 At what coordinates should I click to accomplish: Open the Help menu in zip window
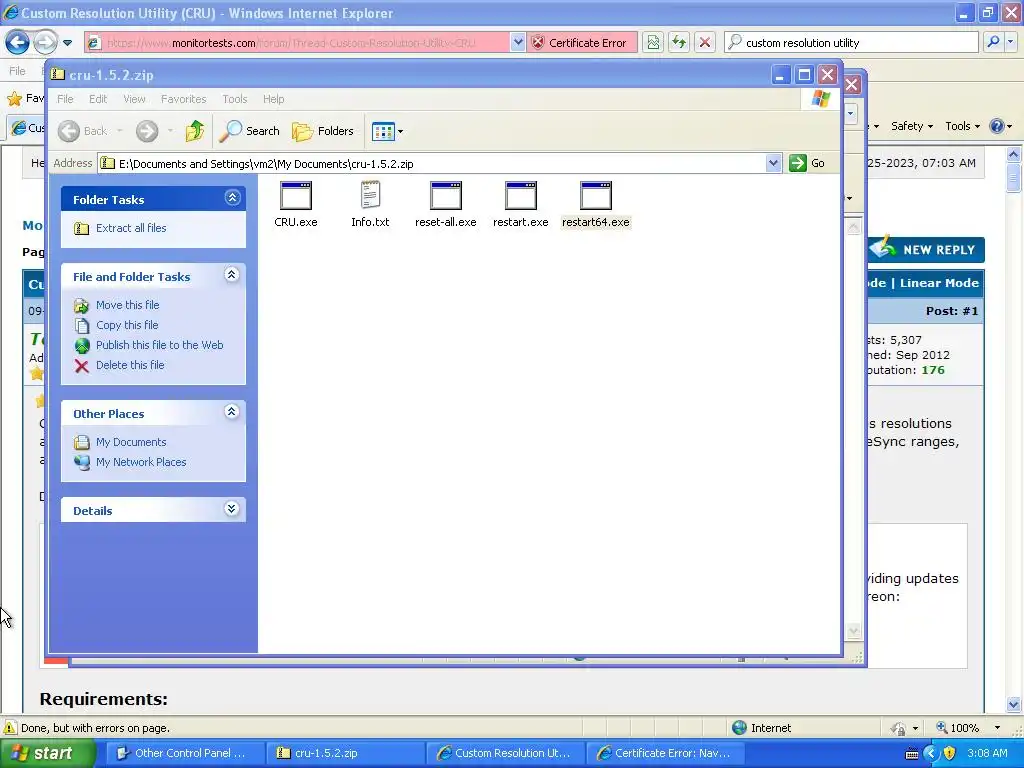click(x=274, y=99)
